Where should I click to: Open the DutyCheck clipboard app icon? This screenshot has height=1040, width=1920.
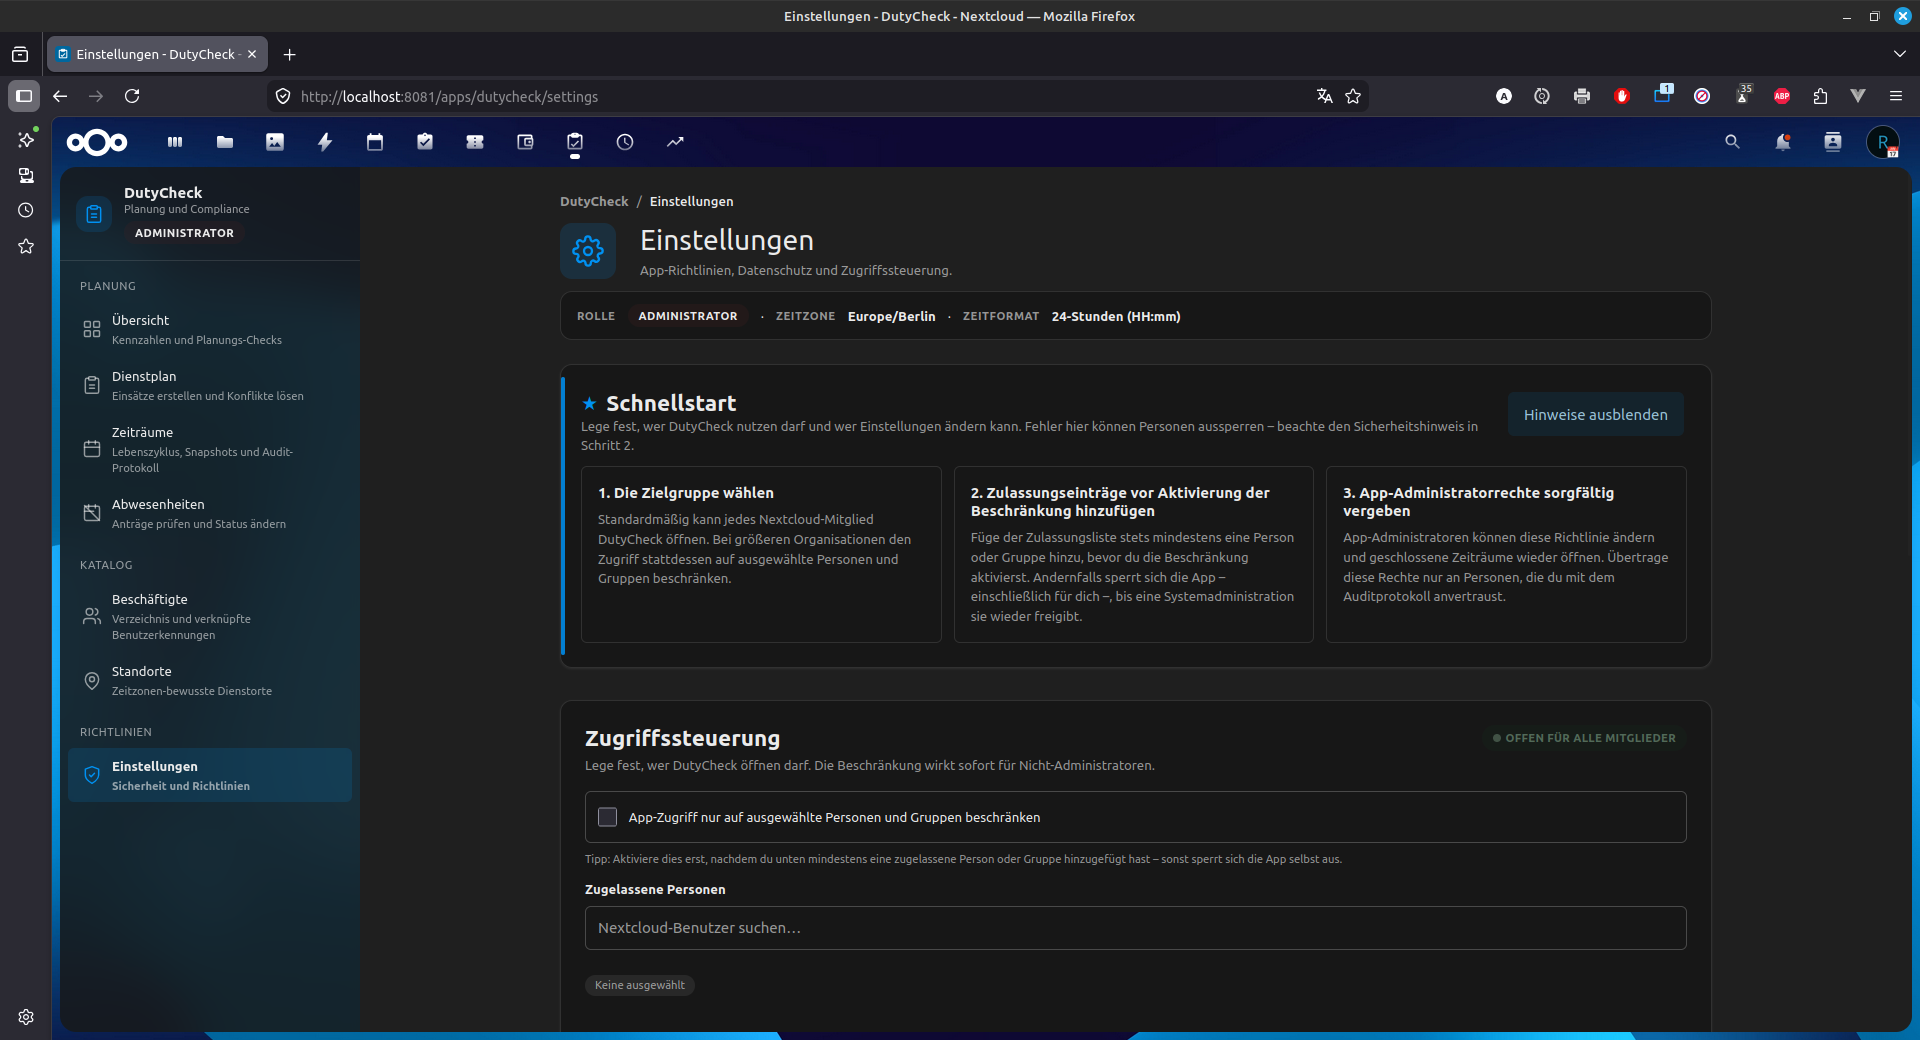[575, 142]
